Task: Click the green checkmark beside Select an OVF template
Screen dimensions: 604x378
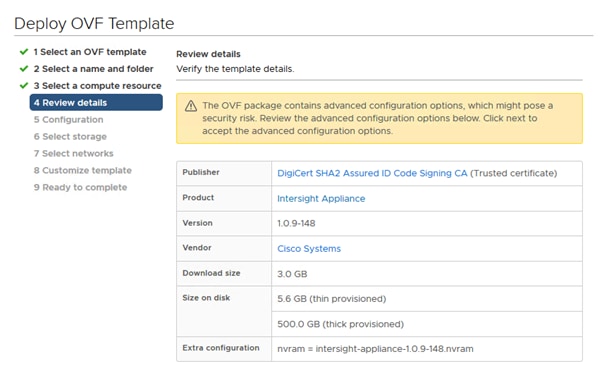Action: (x=24, y=52)
